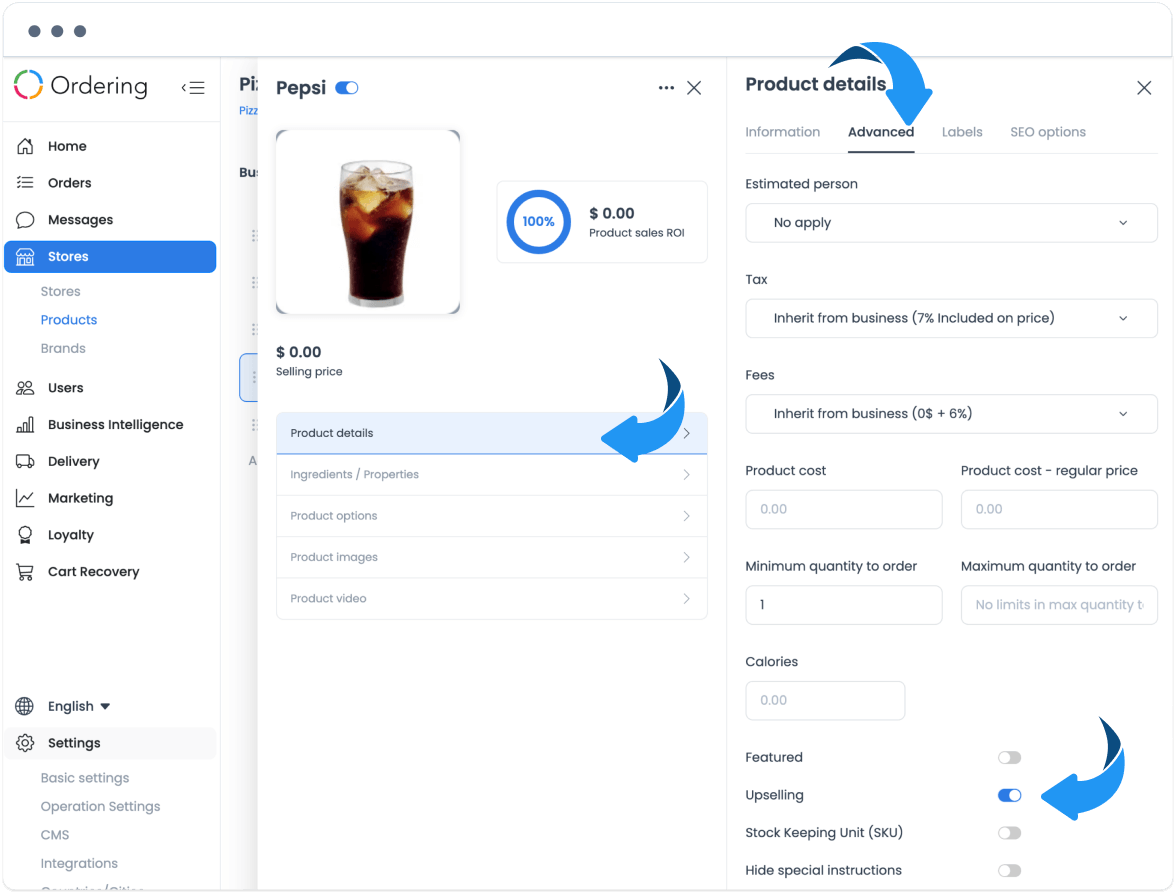
Task: Click the Marketing graph icon
Action: [25, 498]
